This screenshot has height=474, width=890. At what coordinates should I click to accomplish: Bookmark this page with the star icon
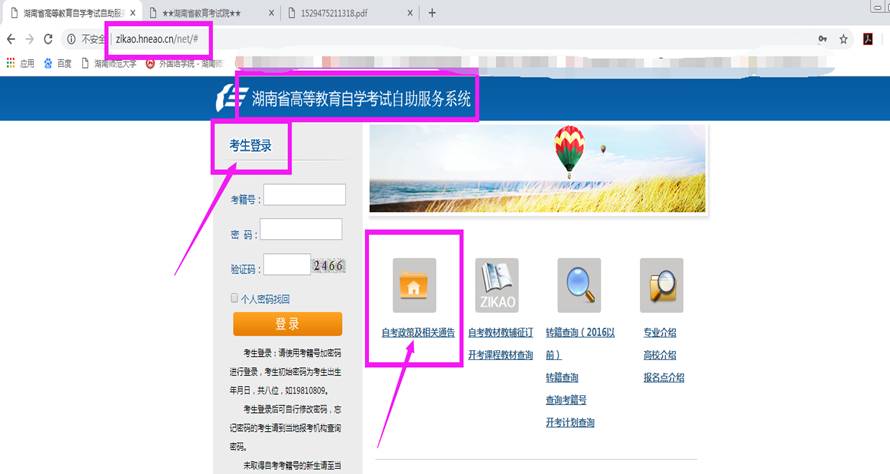(x=843, y=39)
